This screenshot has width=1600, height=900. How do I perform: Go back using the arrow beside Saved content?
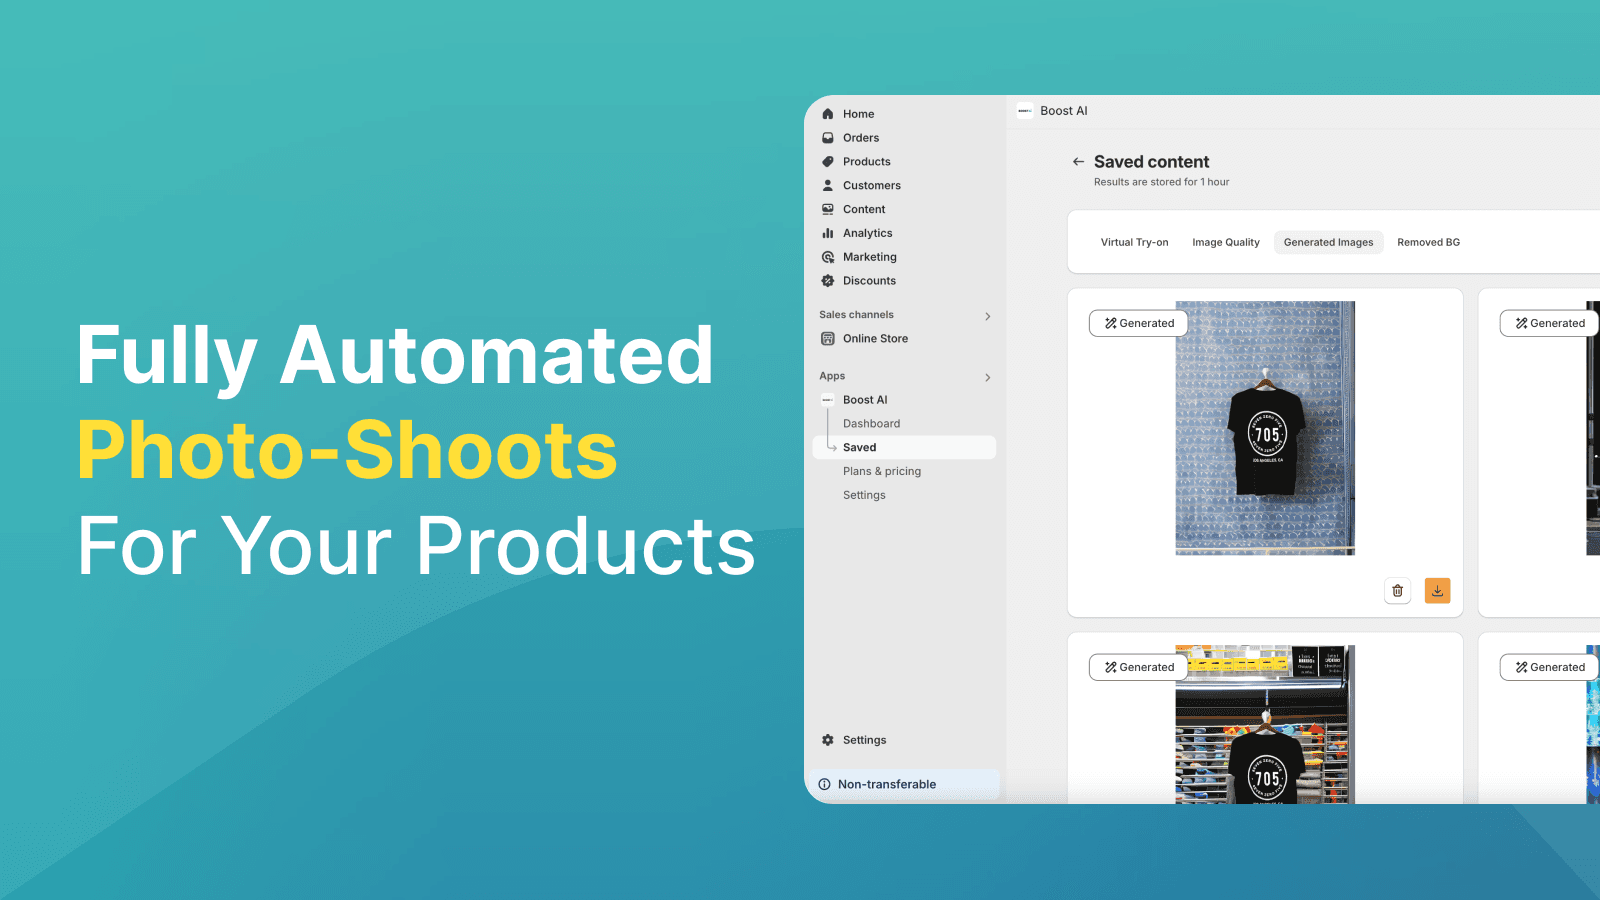(x=1078, y=162)
